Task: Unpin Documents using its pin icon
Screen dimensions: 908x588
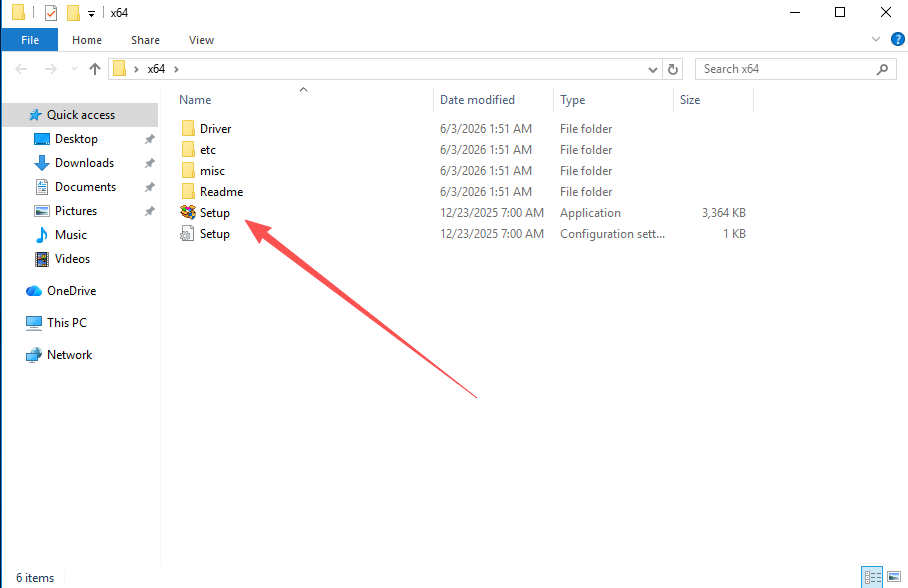Action: 149,187
